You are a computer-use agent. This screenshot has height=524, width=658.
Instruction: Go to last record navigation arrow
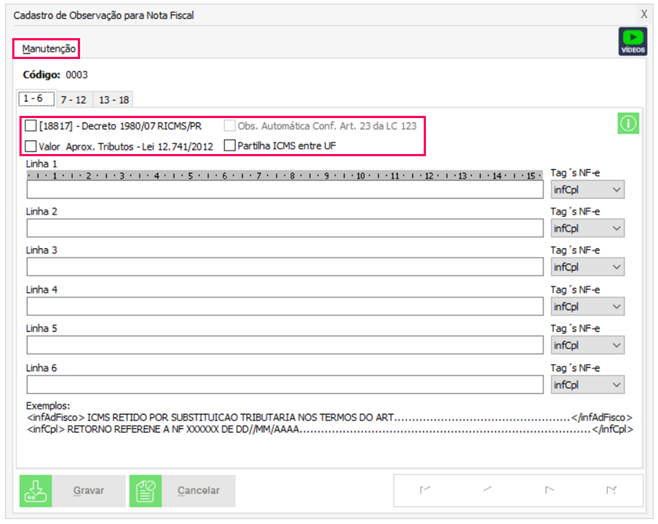[610, 490]
